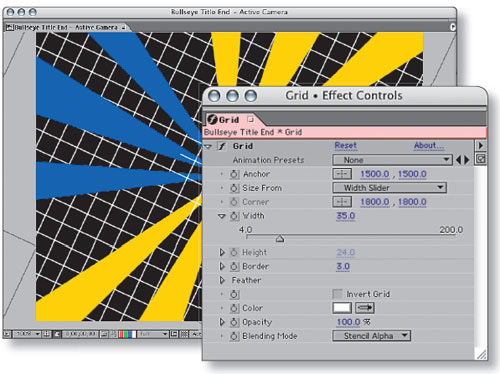The height and width of the screenshot is (374, 500).
Task: Toggle the region of interest icon
Action: 174,334
